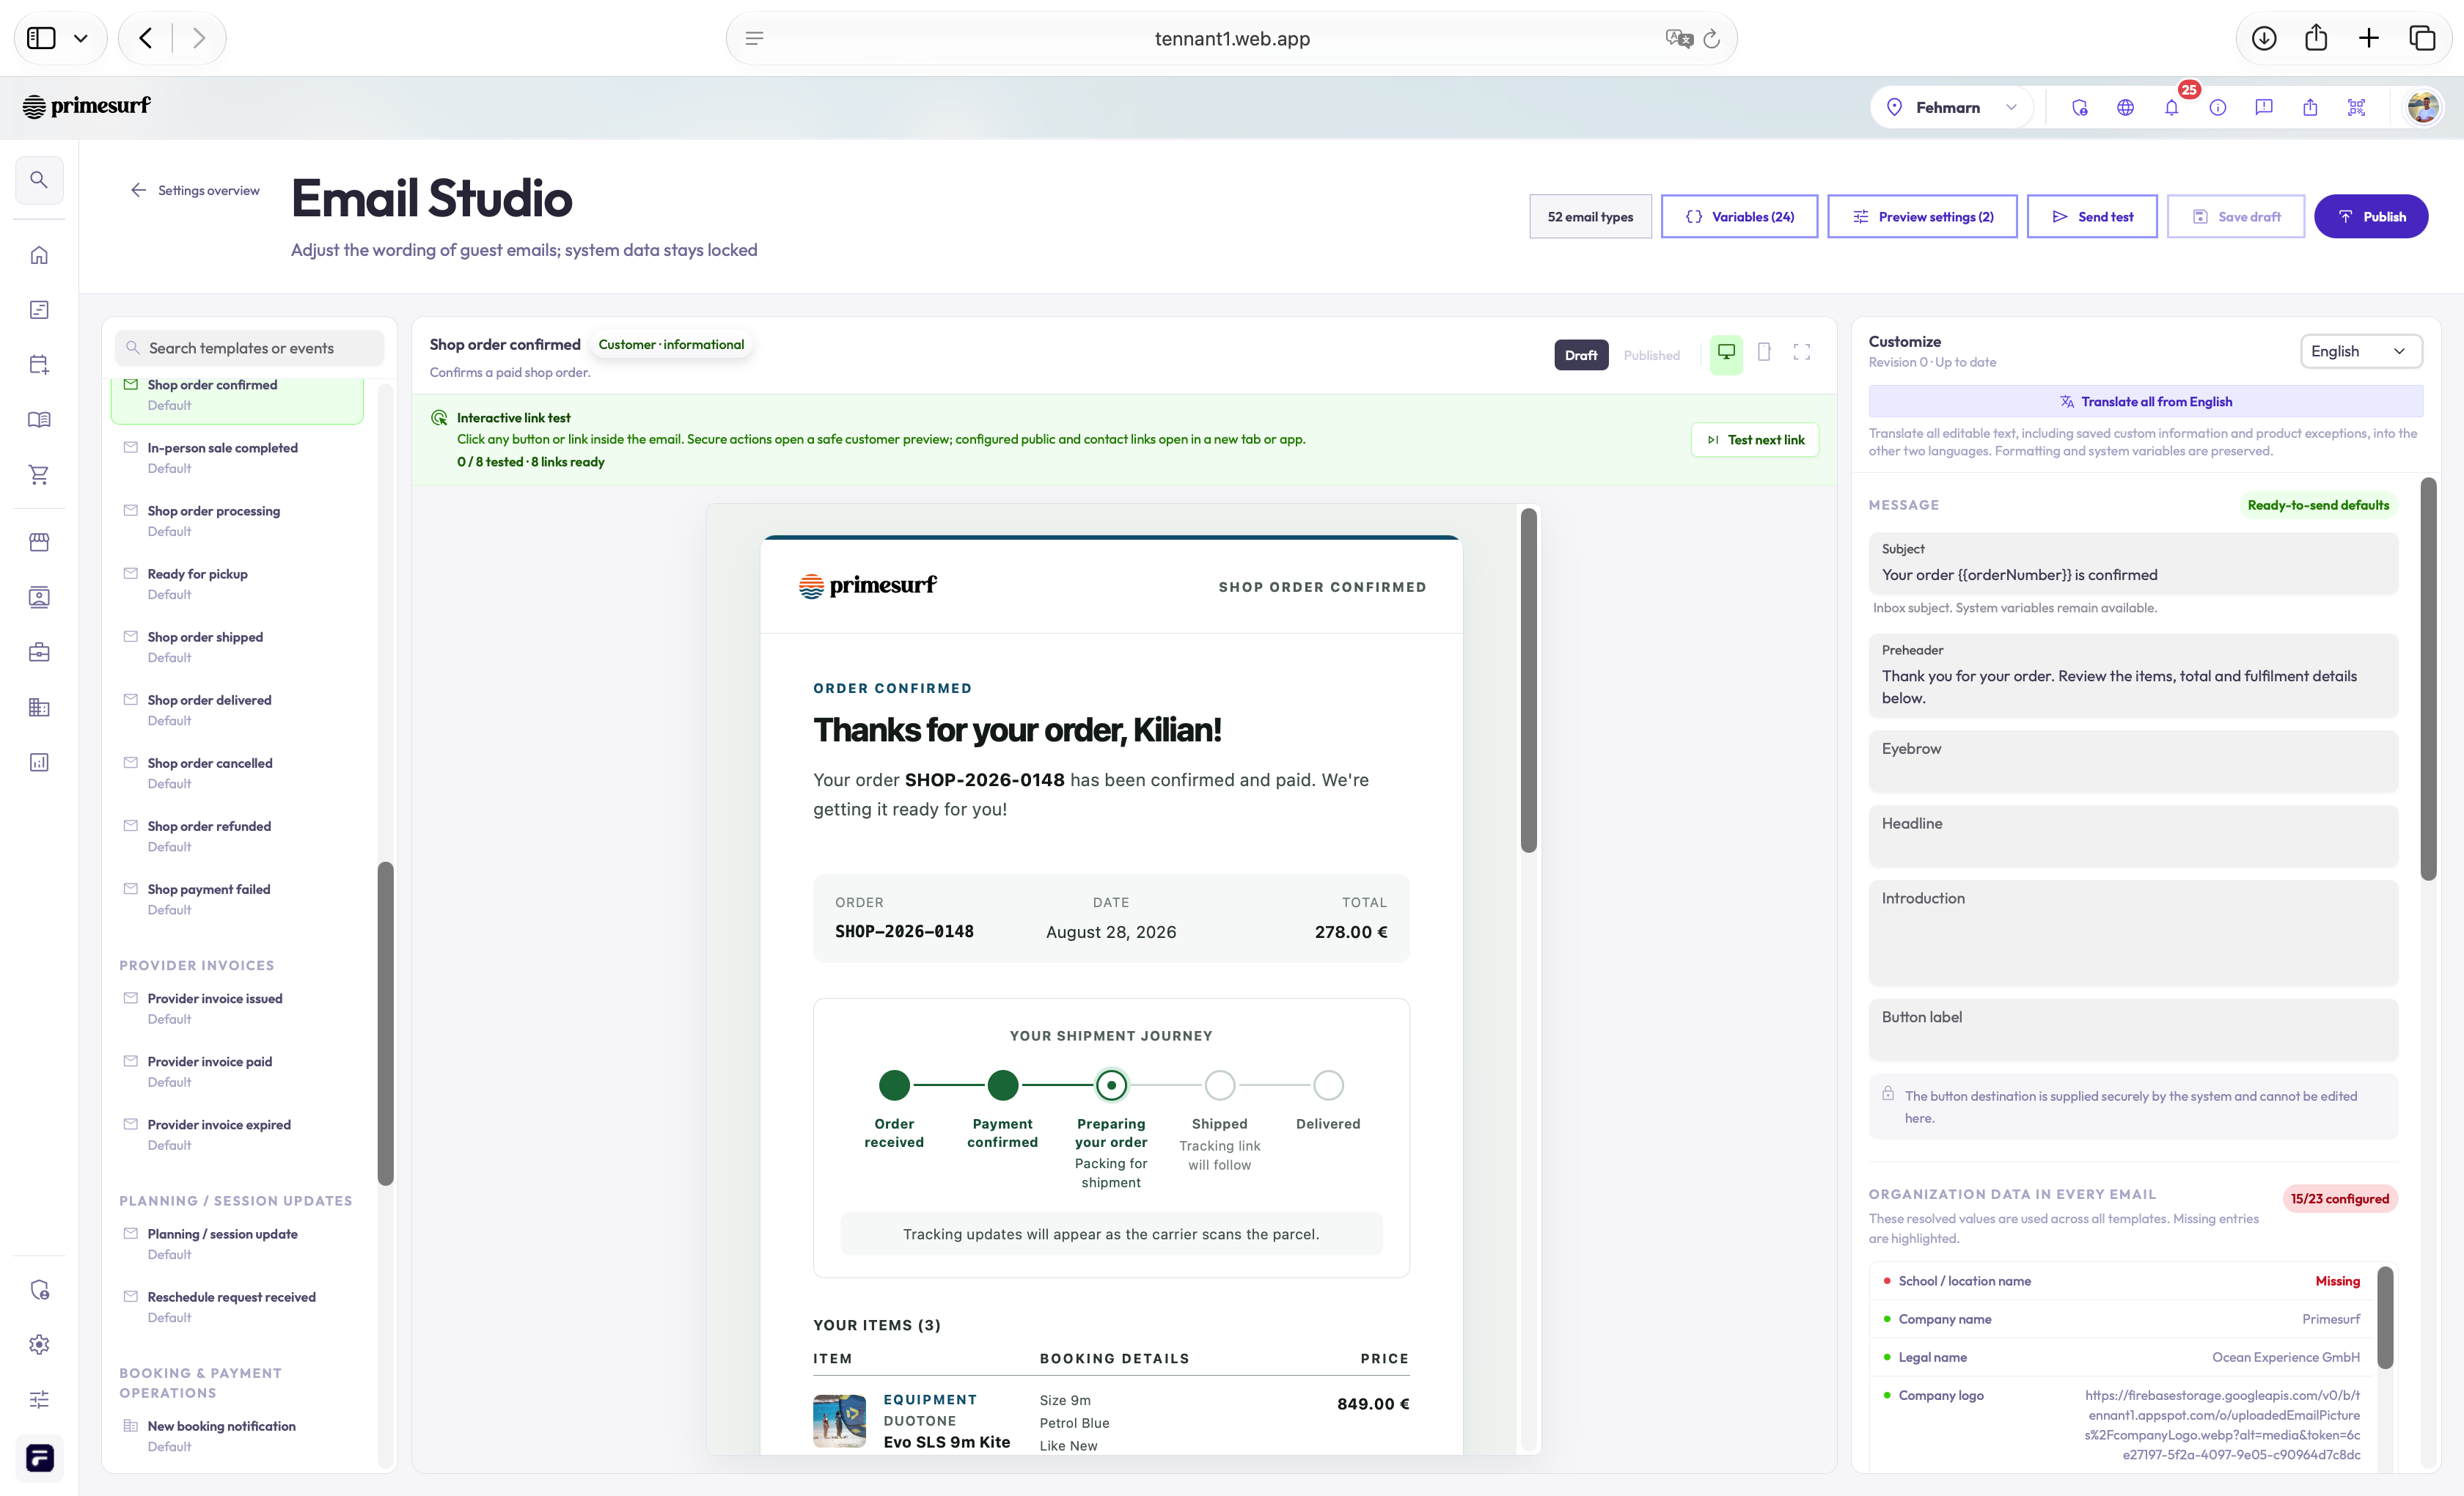The height and width of the screenshot is (1496, 2464).
Task: Open the open-book icon in sidebar
Action: 39,420
